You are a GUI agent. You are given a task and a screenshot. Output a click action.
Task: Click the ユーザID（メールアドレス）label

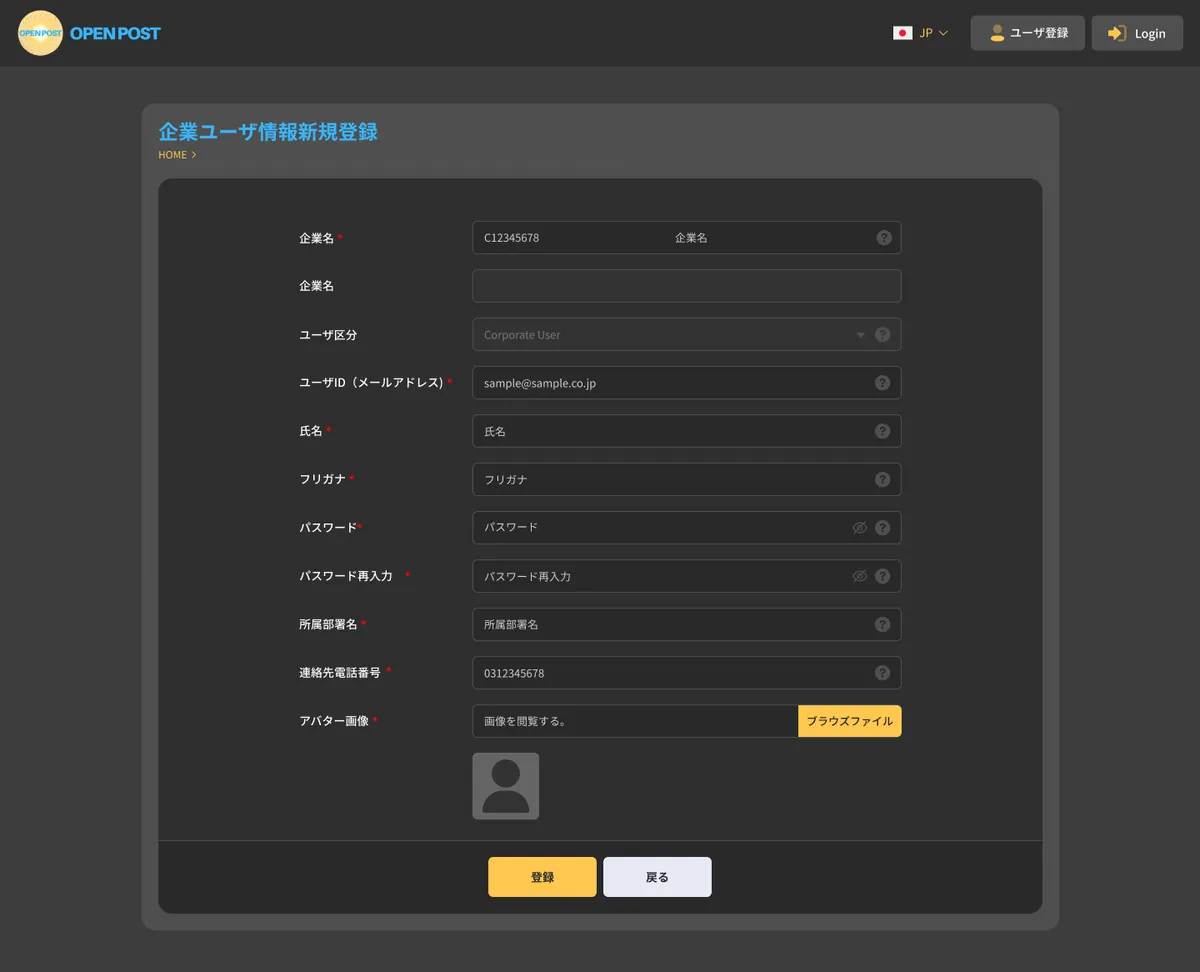click(x=371, y=383)
